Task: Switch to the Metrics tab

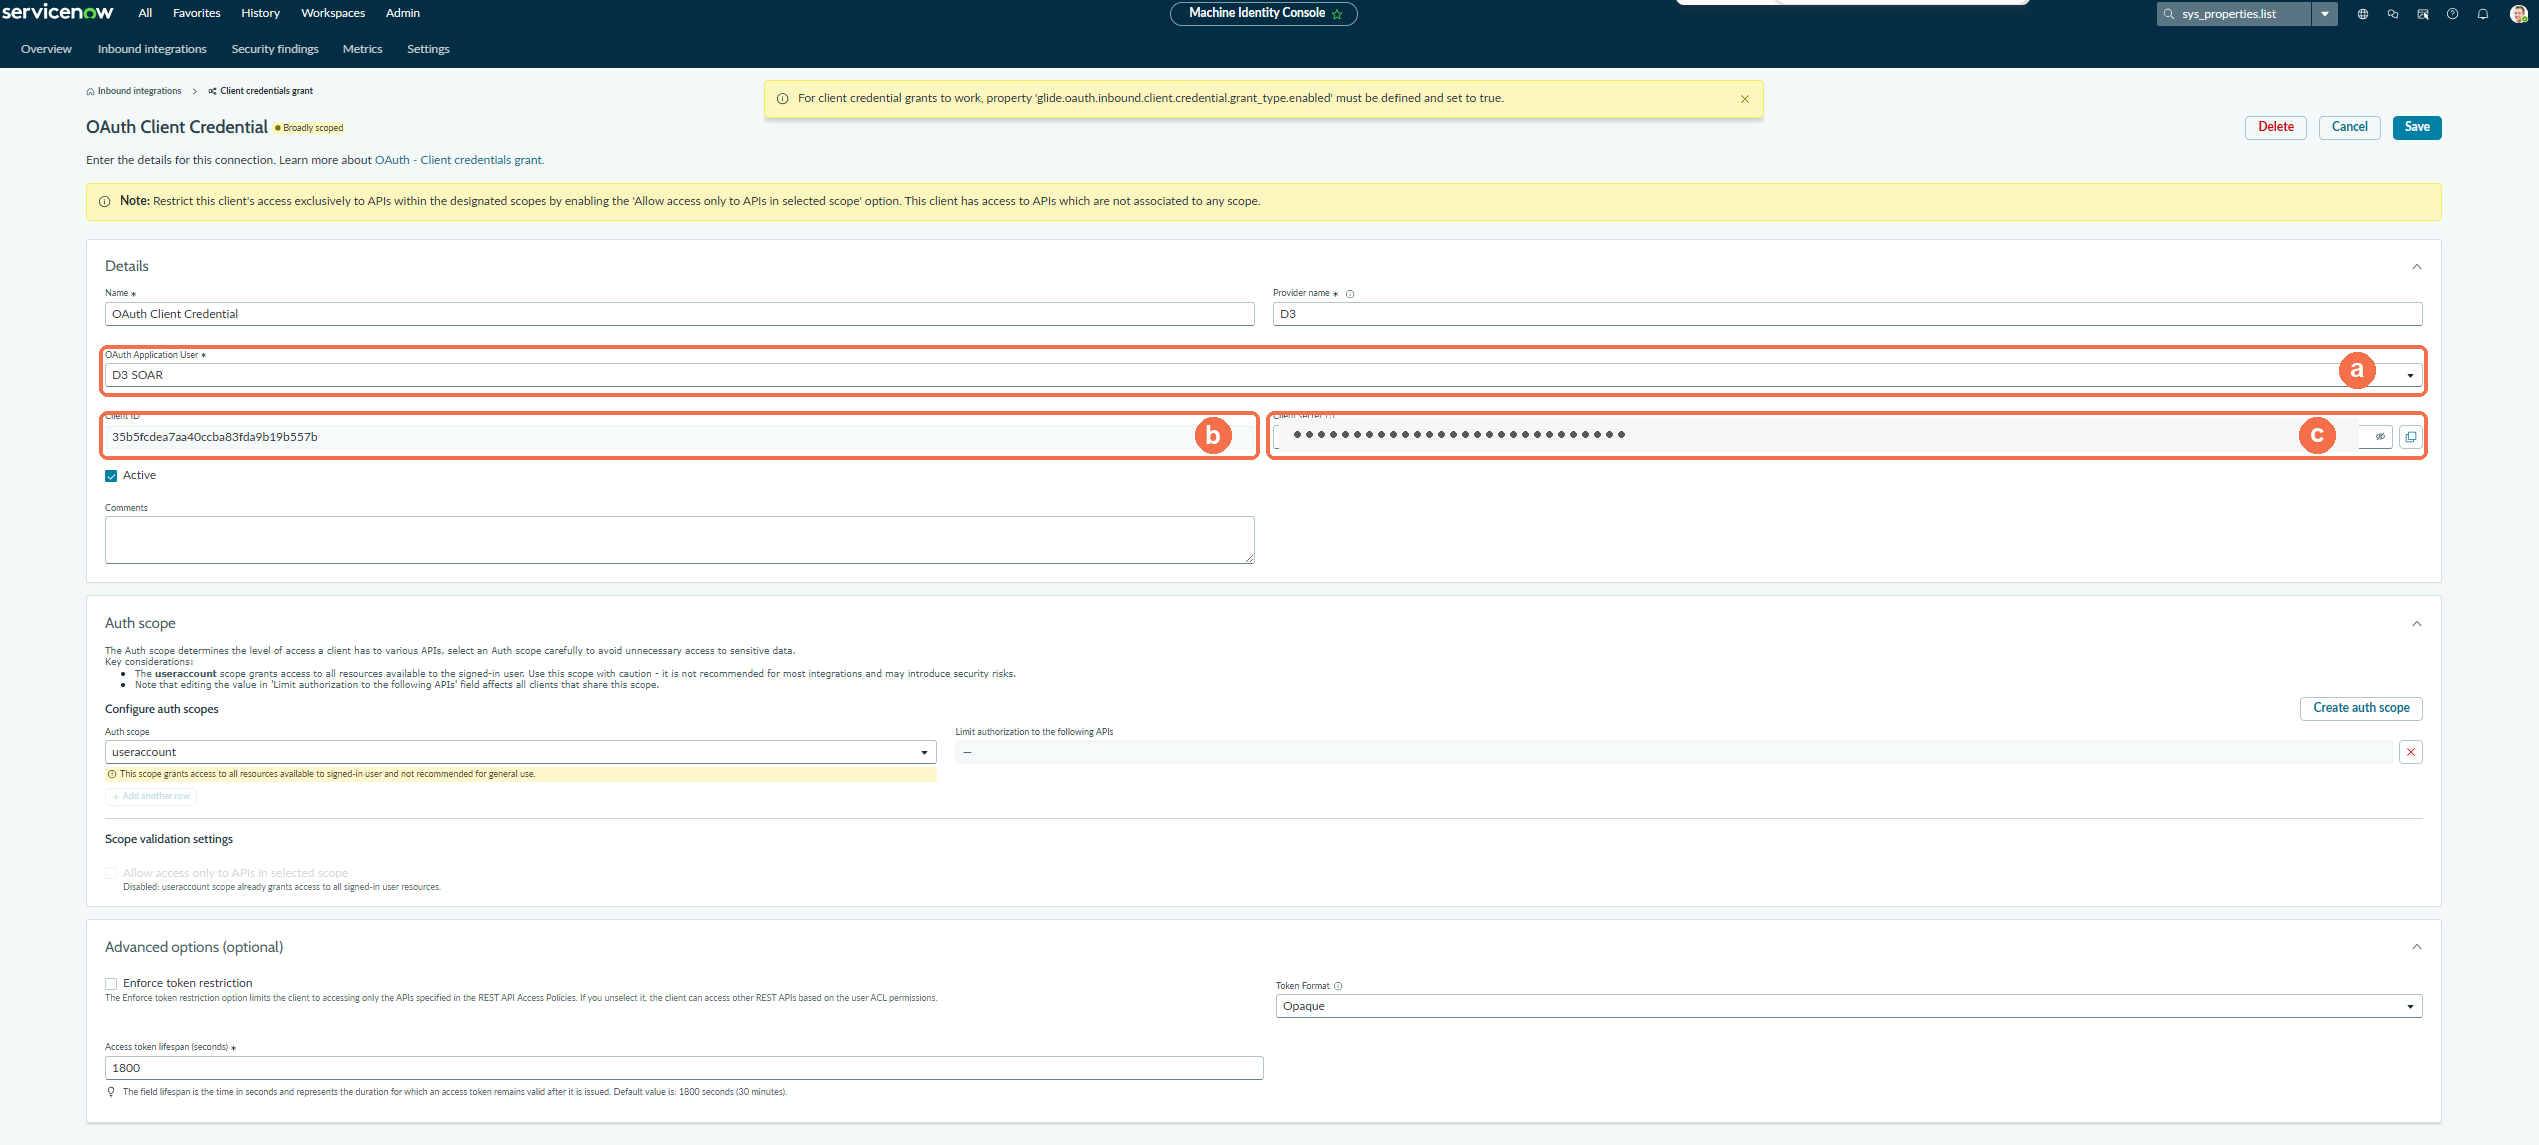Action: point(362,49)
